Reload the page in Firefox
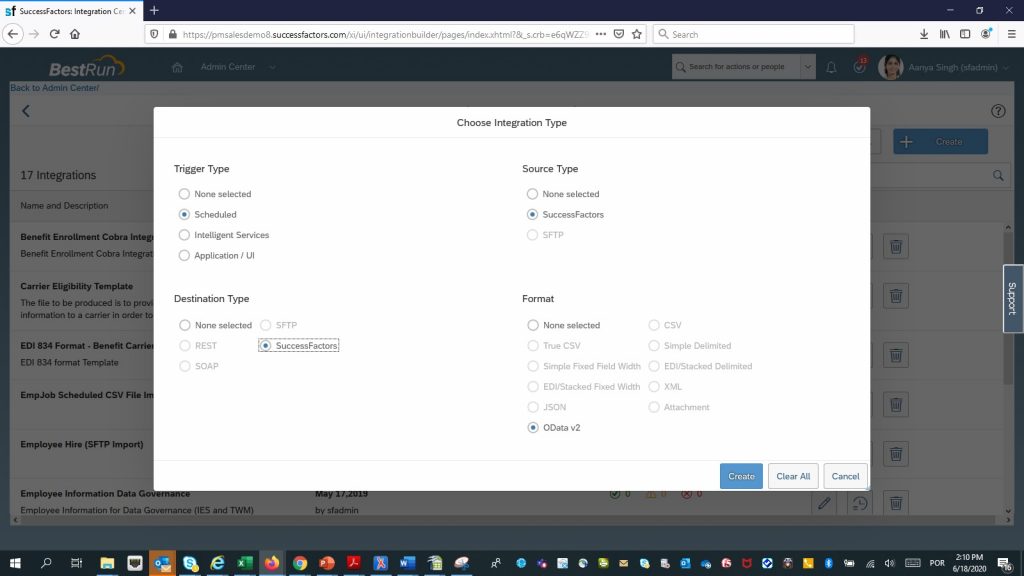1024x576 pixels. pyautogui.click(x=55, y=34)
